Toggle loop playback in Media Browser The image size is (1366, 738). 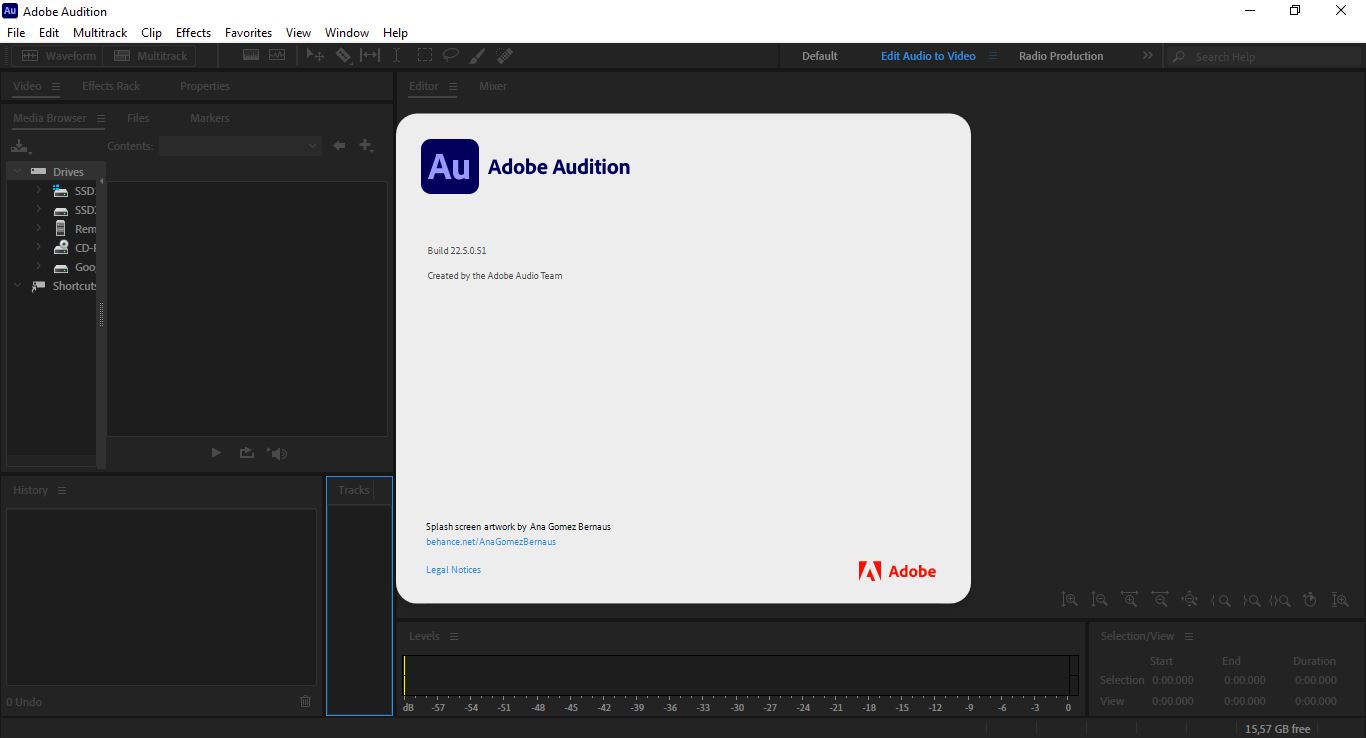[247, 453]
